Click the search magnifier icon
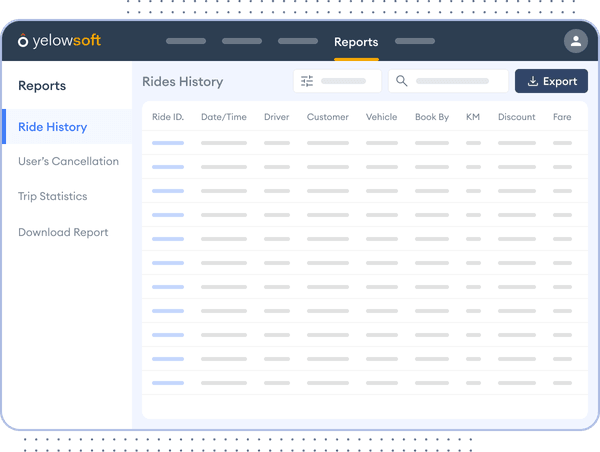This screenshot has height=452, width=600. click(x=401, y=81)
